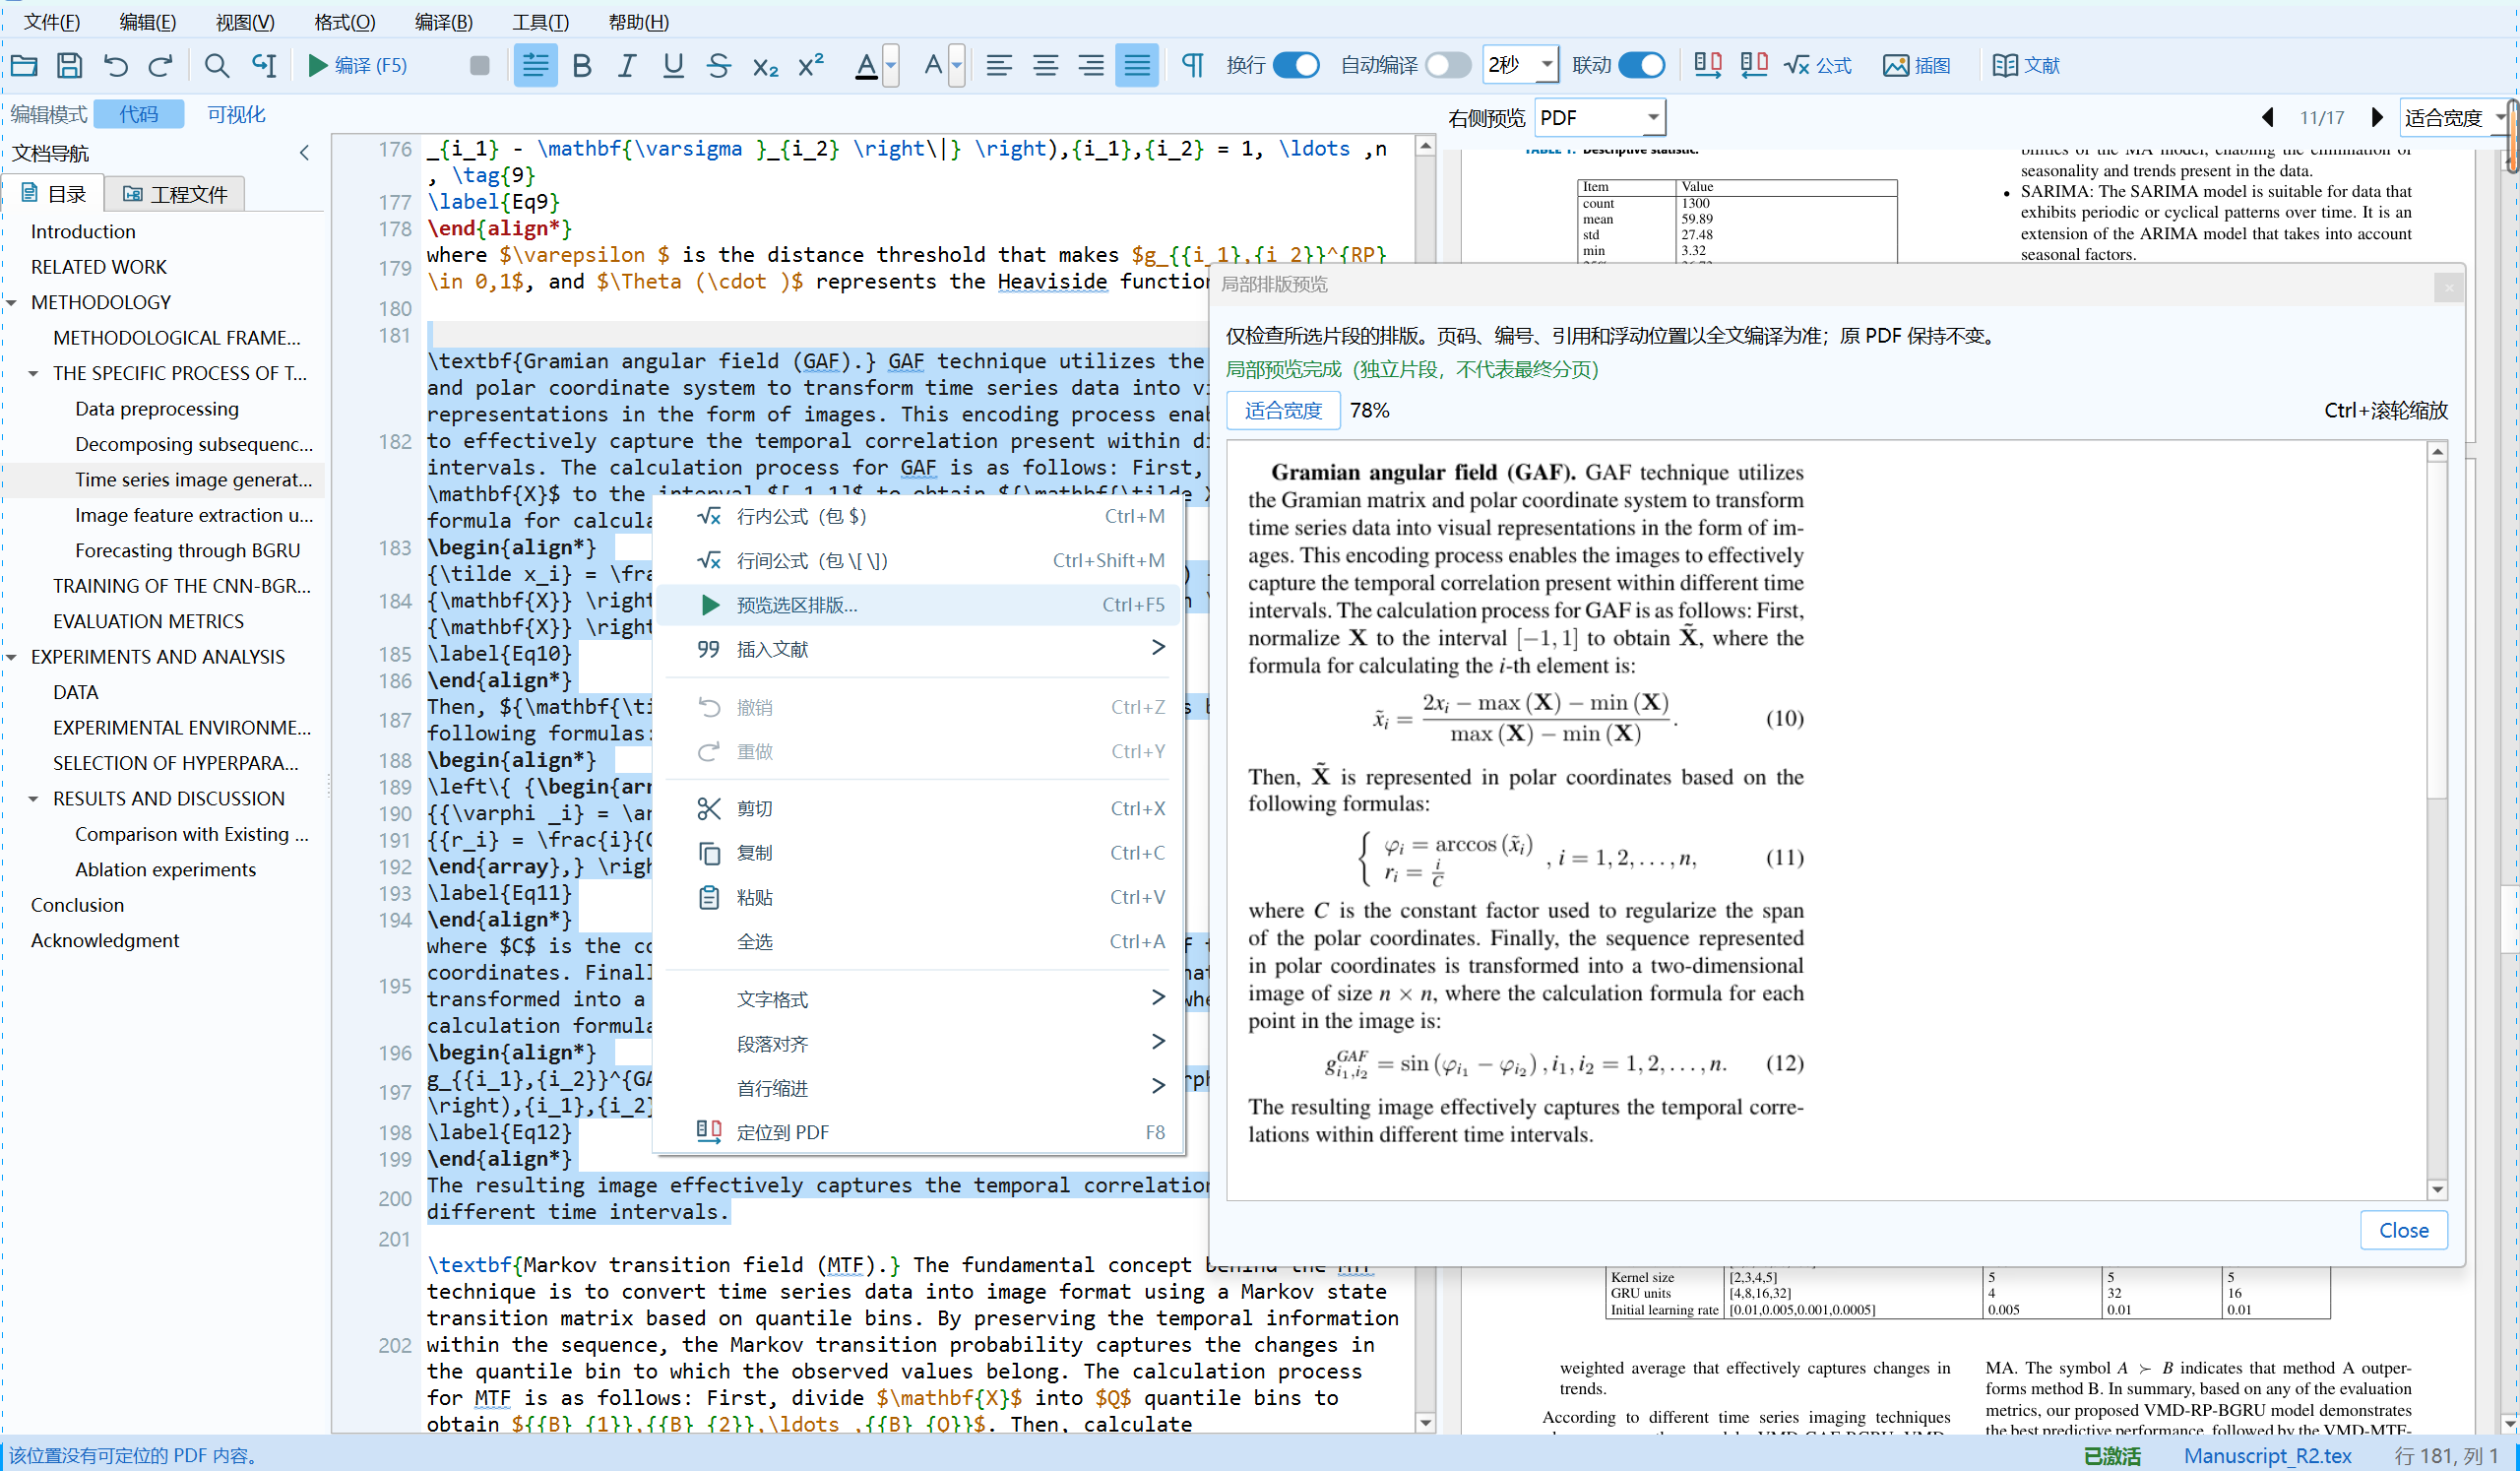Click 适合宽度 in preview dialog
This screenshot has height=1471, width=2520.
1283,410
